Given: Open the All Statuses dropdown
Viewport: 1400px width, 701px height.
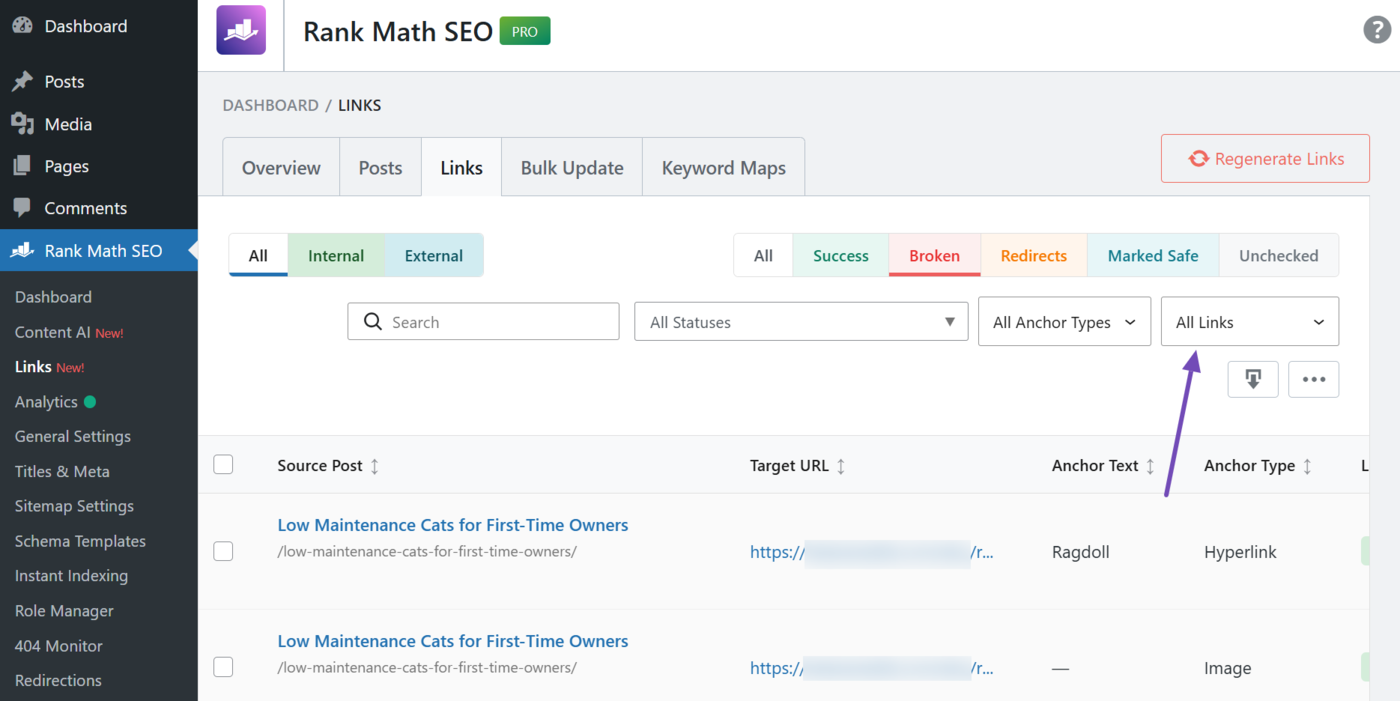Looking at the screenshot, I should (x=800, y=321).
